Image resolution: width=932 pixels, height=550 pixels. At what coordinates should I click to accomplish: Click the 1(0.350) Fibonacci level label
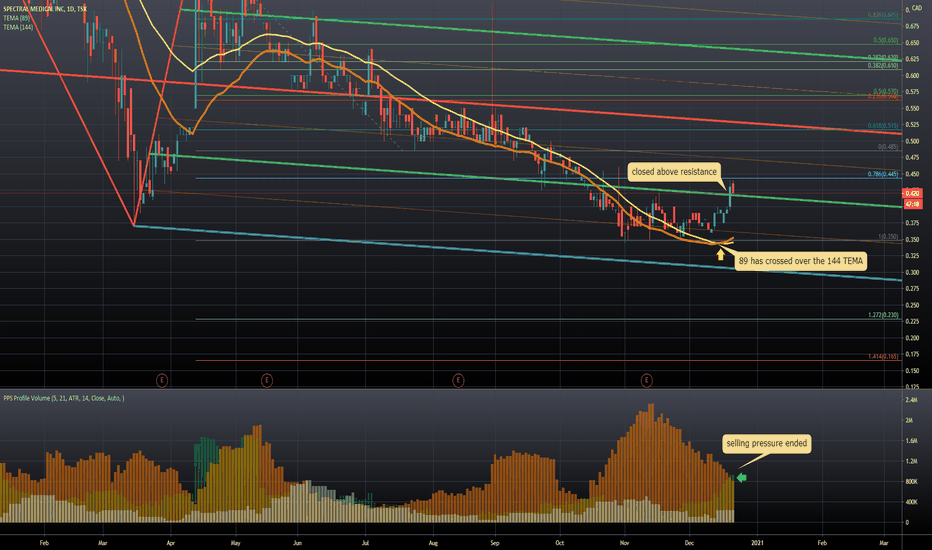888,237
